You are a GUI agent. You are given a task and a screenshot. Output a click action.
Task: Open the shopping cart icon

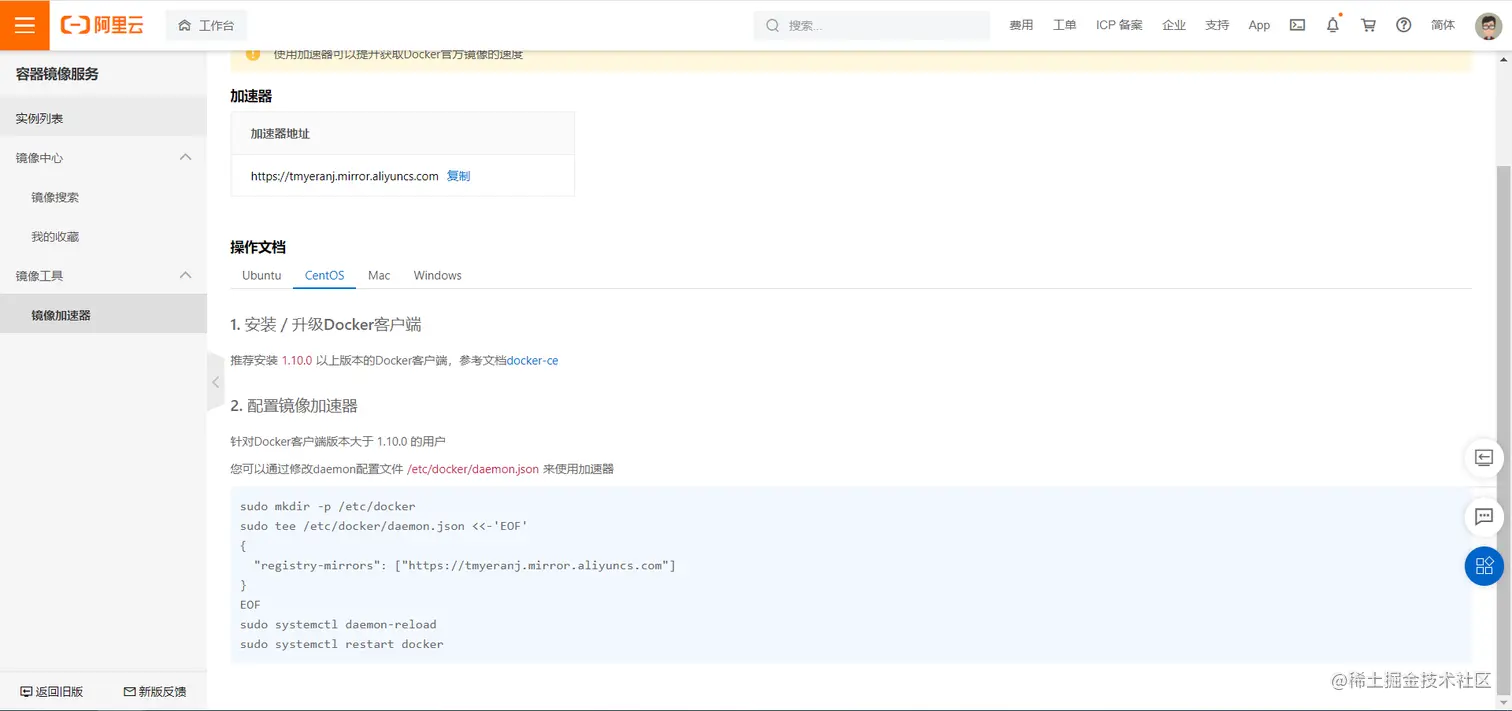tap(1368, 25)
